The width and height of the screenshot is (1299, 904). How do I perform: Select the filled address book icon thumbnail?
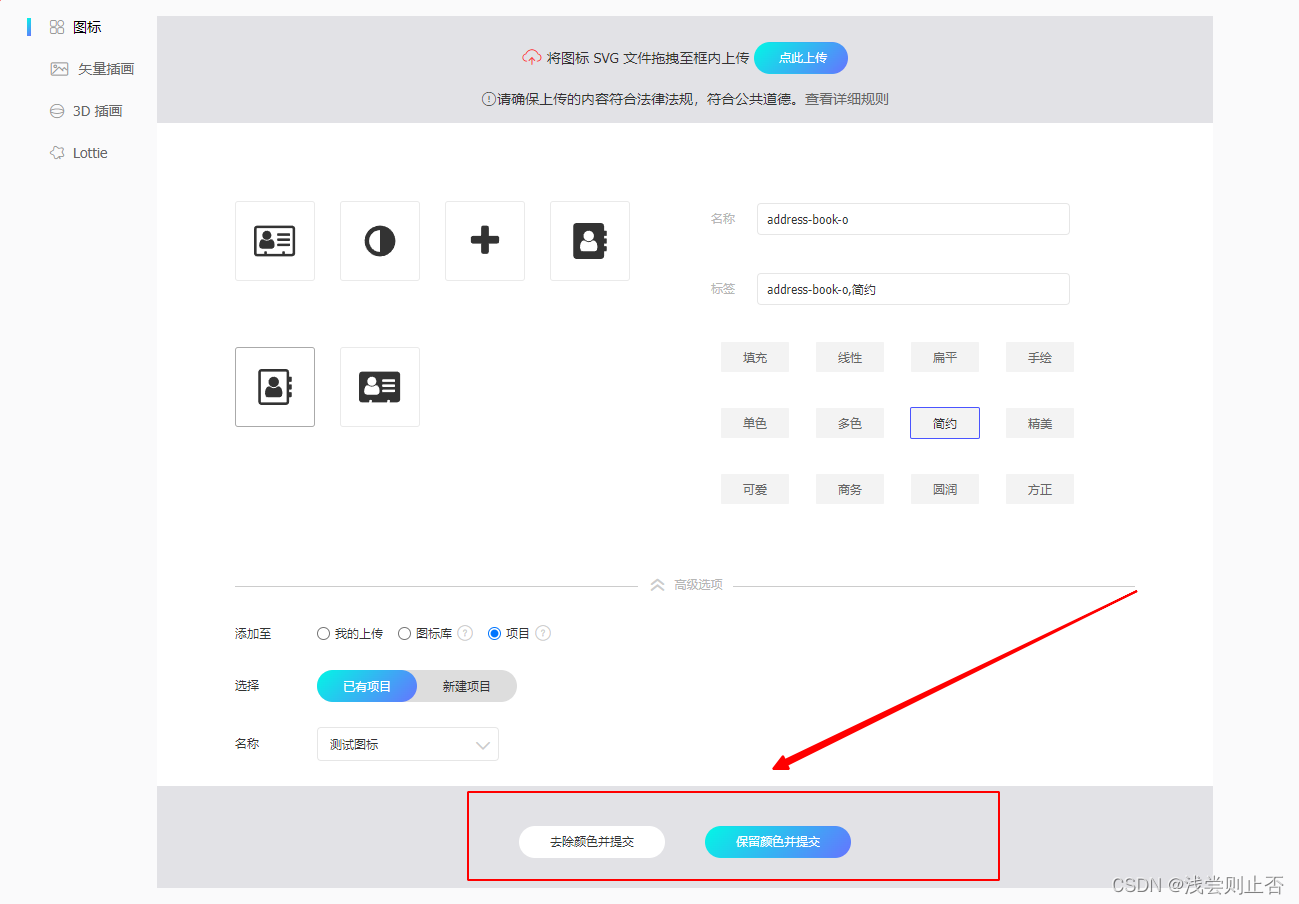tap(590, 241)
